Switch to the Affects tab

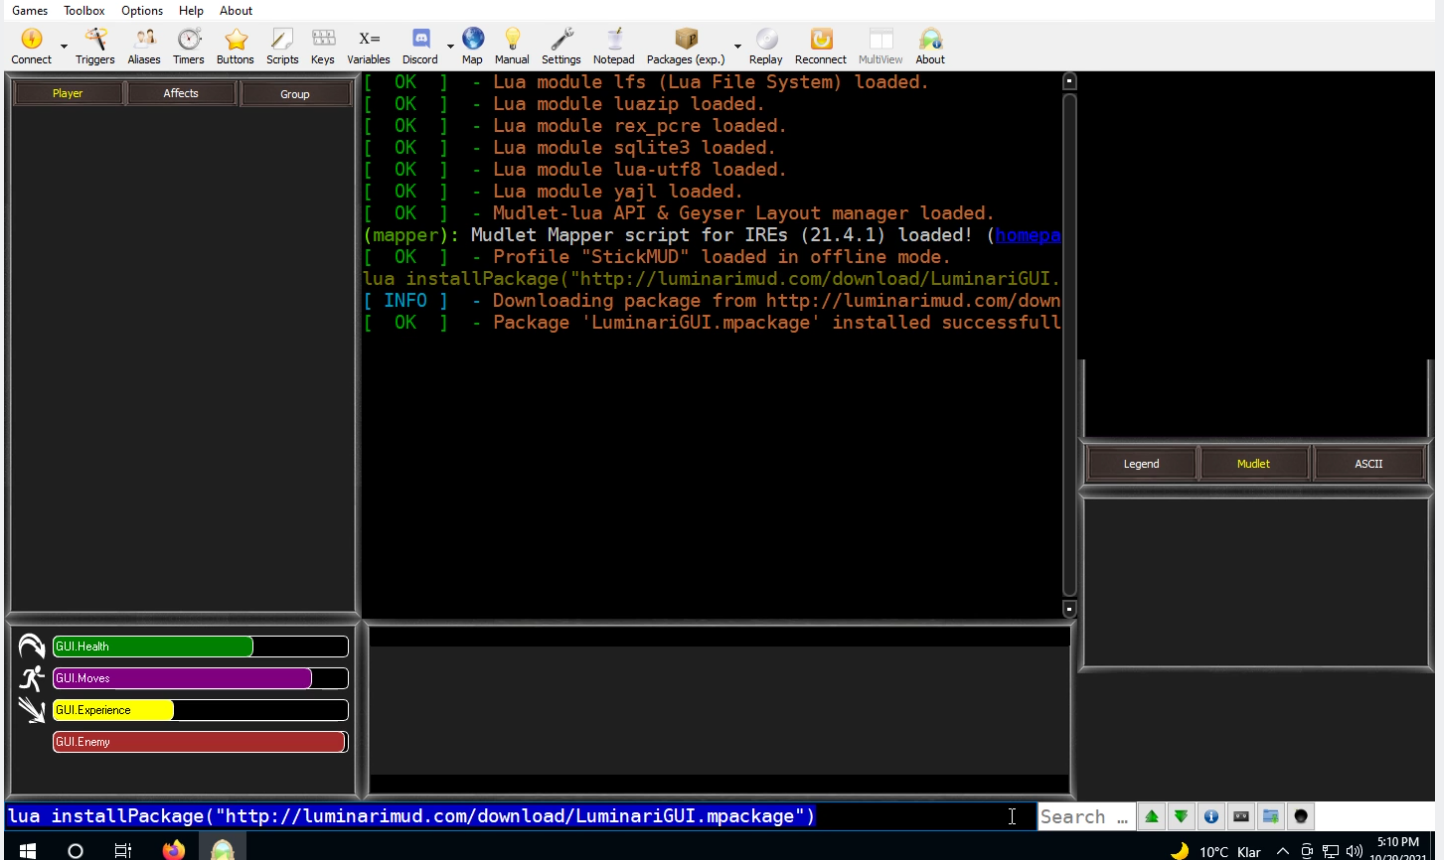pos(181,93)
